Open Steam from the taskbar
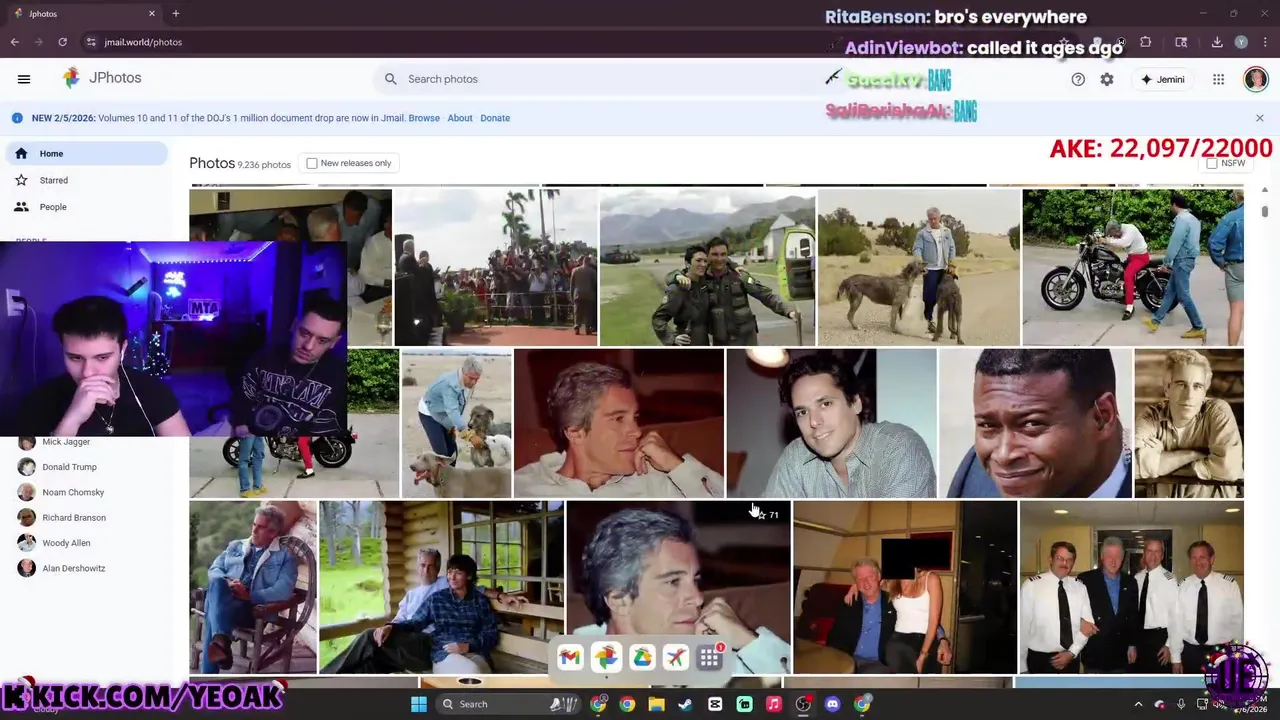Image resolution: width=1280 pixels, height=720 pixels. [685, 704]
